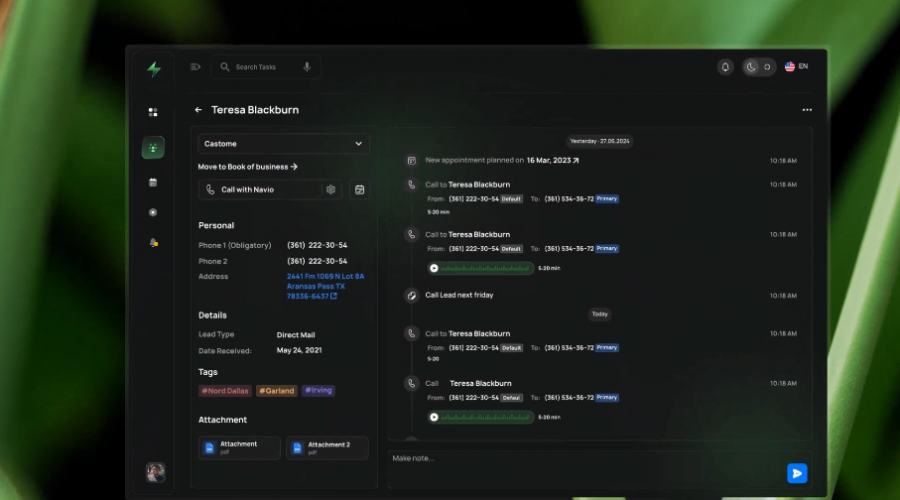
Task: Click the note icon beside Call Lead next friday
Action: tap(412, 296)
